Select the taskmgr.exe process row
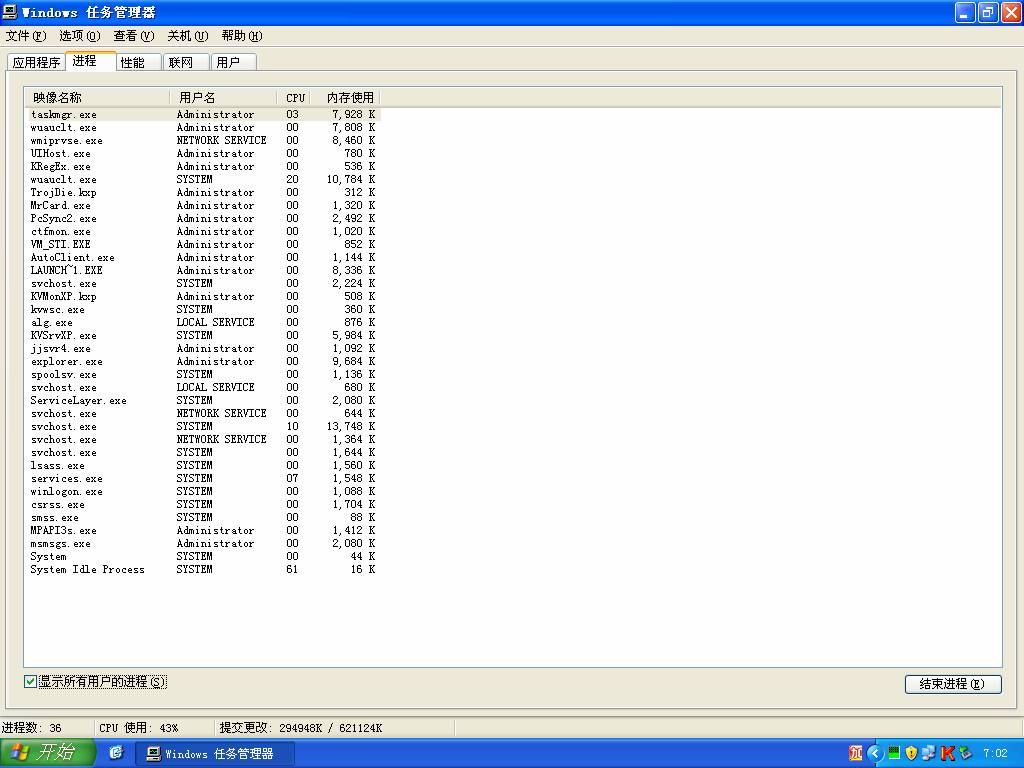The width and height of the screenshot is (1024, 768). (203, 114)
